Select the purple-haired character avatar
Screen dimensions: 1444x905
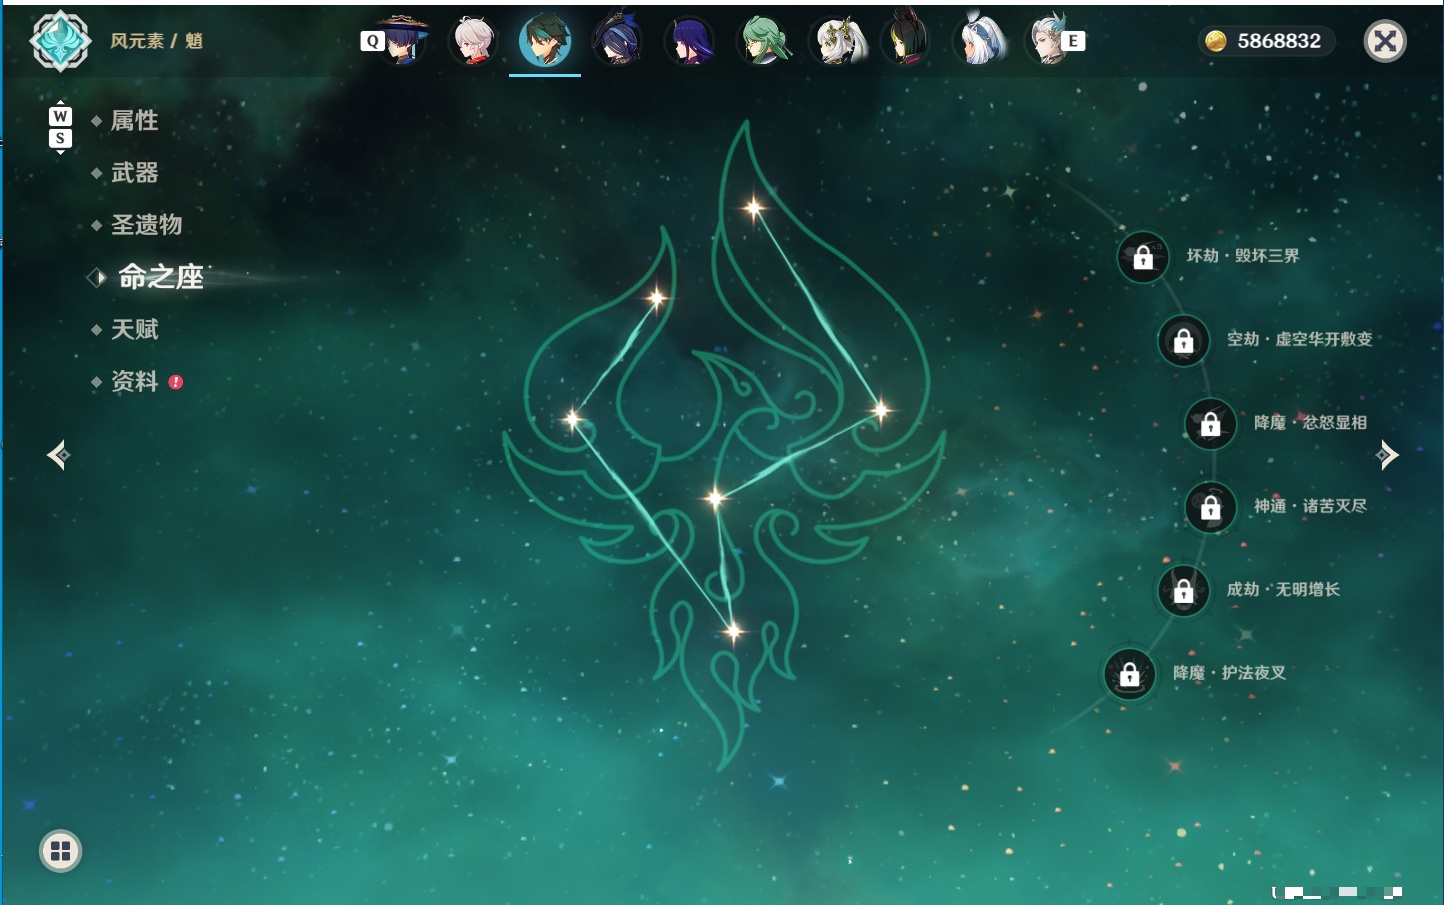[689, 41]
